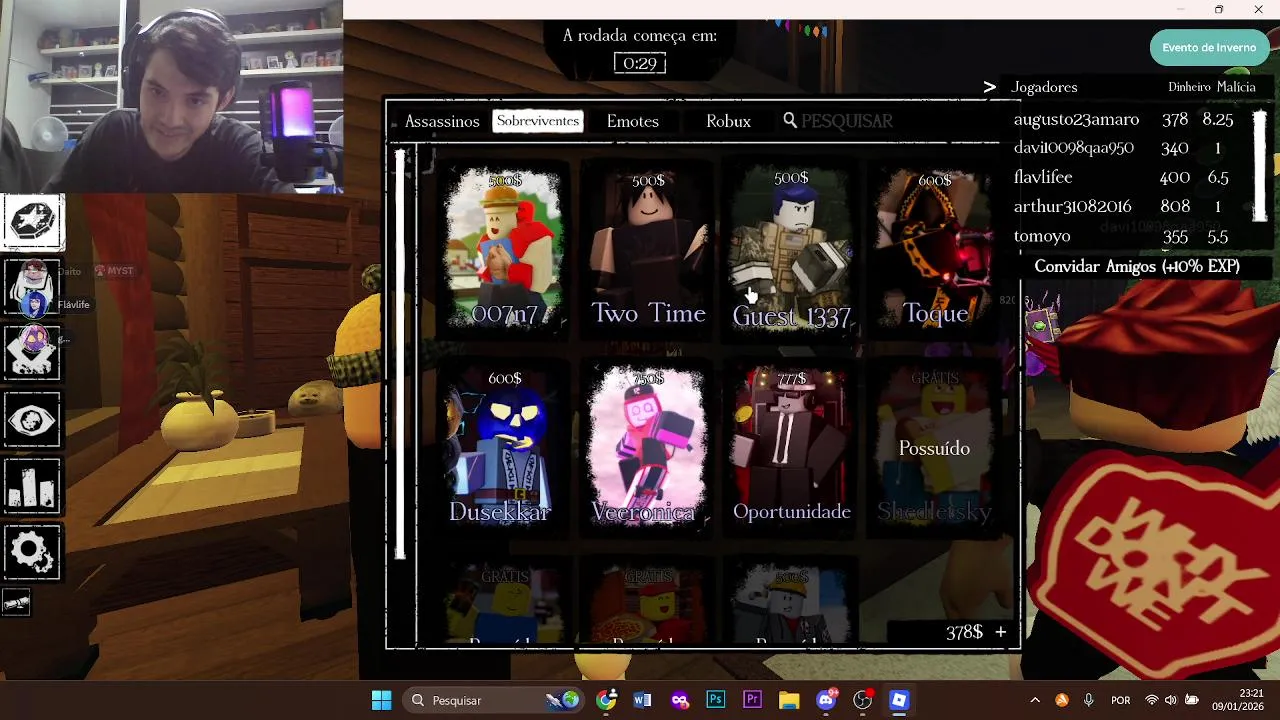Click the PESQUISAR search field
The height and width of the screenshot is (720, 1280).
tap(847, 121)
